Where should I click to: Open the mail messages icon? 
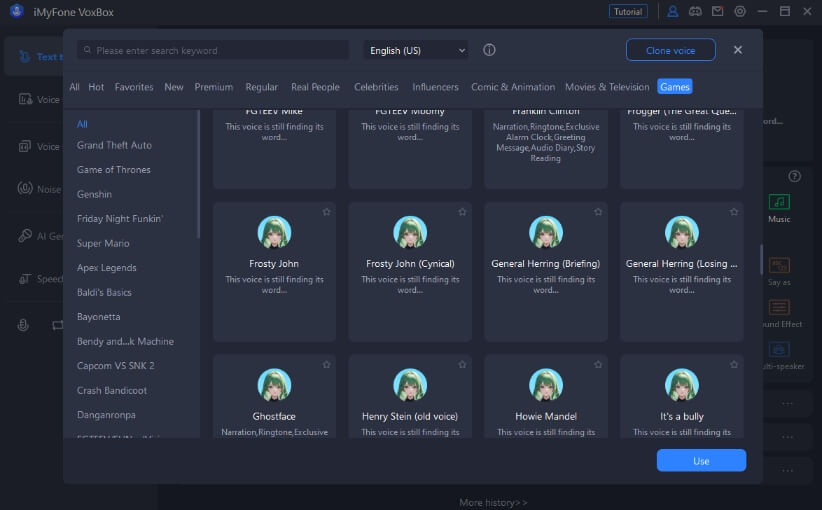[718, 12]
